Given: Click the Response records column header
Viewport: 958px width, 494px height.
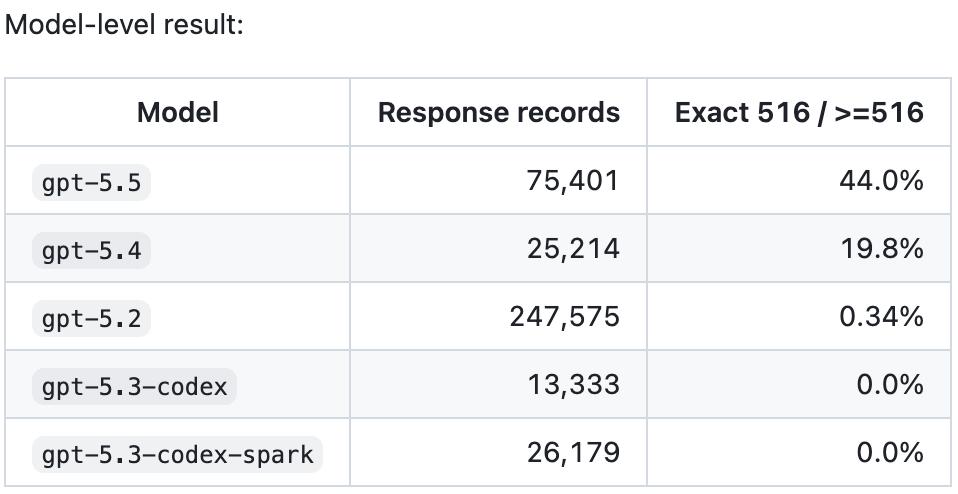Looking at the screenshot, I should [x=499, y=112].
